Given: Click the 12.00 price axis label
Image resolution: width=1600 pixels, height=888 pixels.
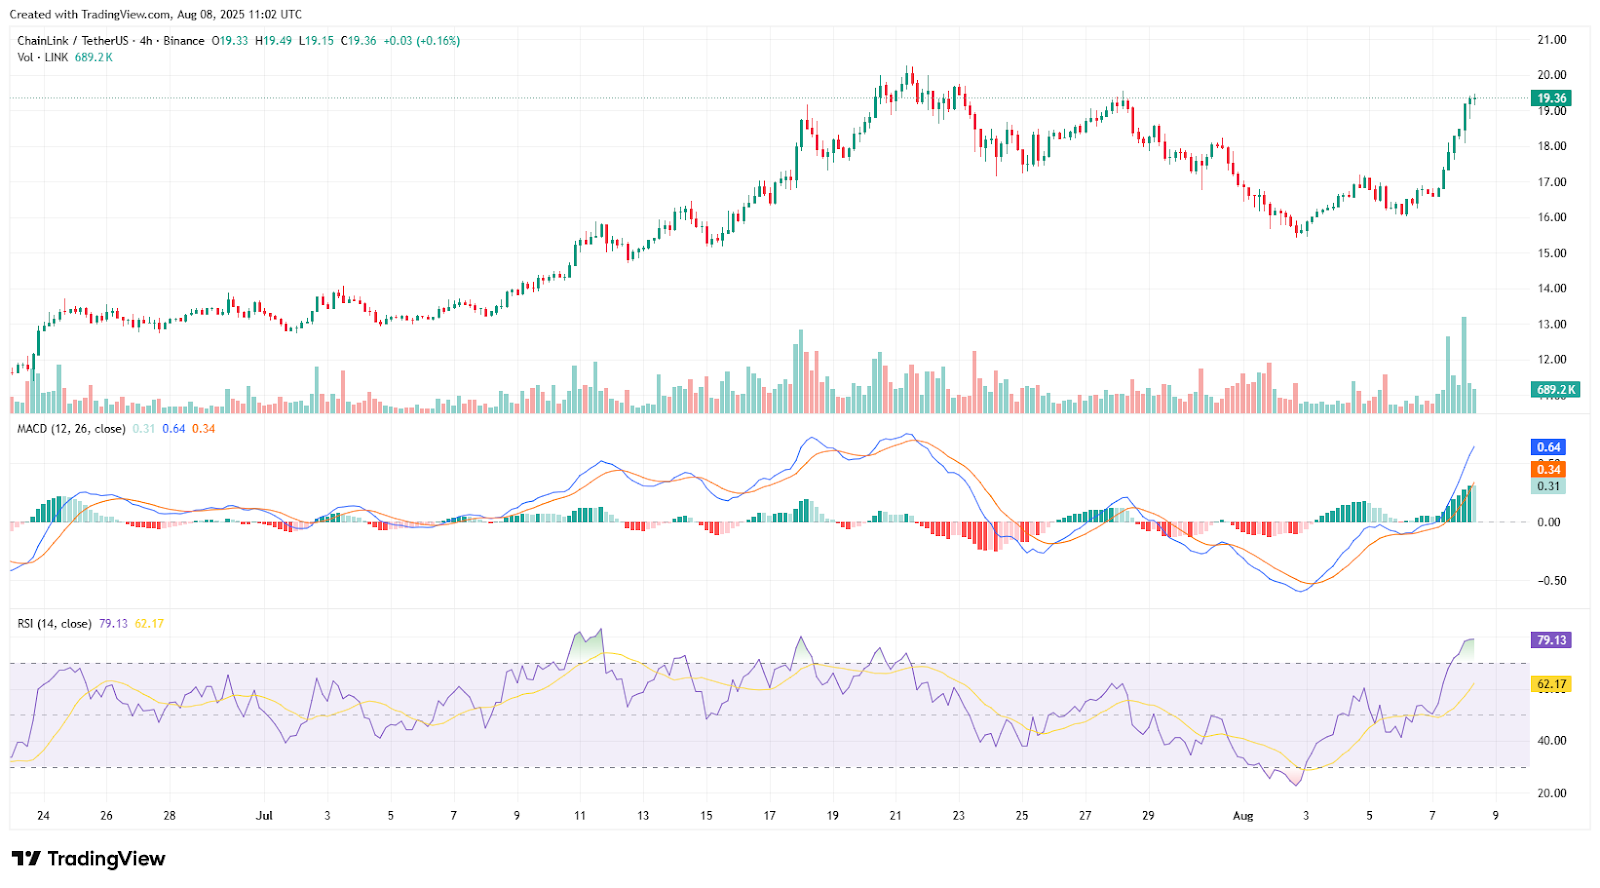Looking at the screenshot, I should 1552,359.
